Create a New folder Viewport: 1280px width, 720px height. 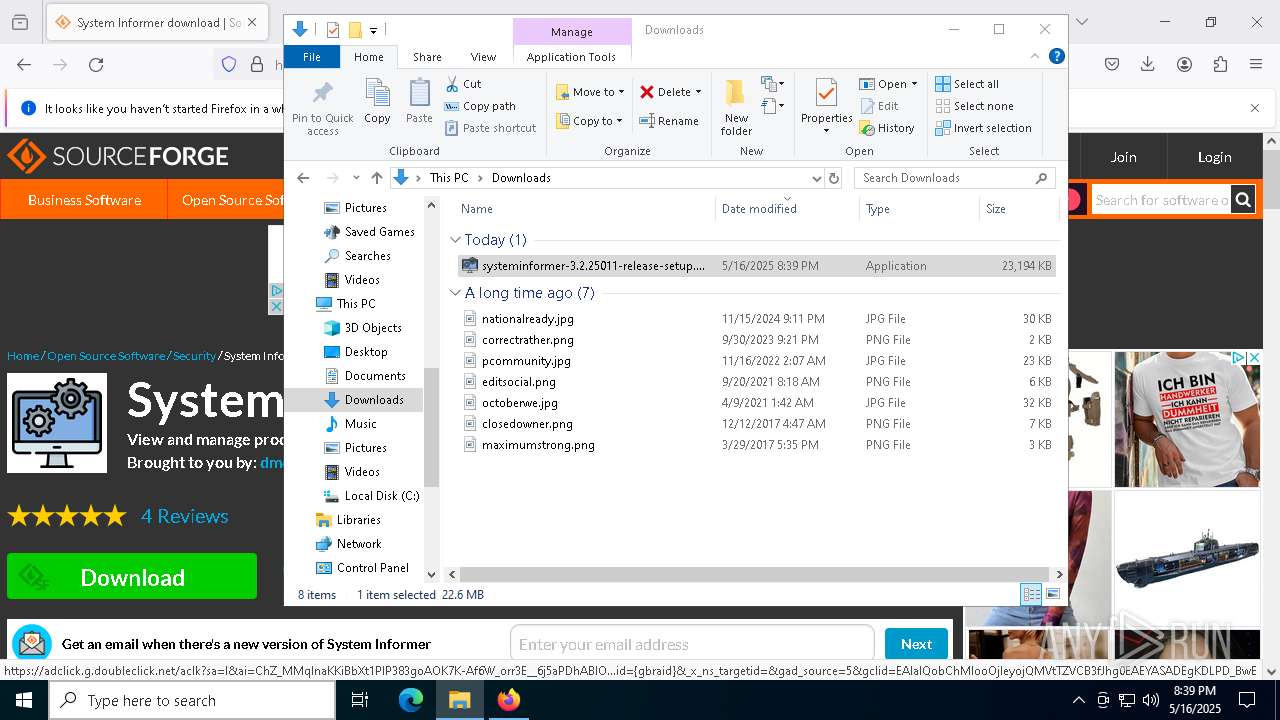736,107
